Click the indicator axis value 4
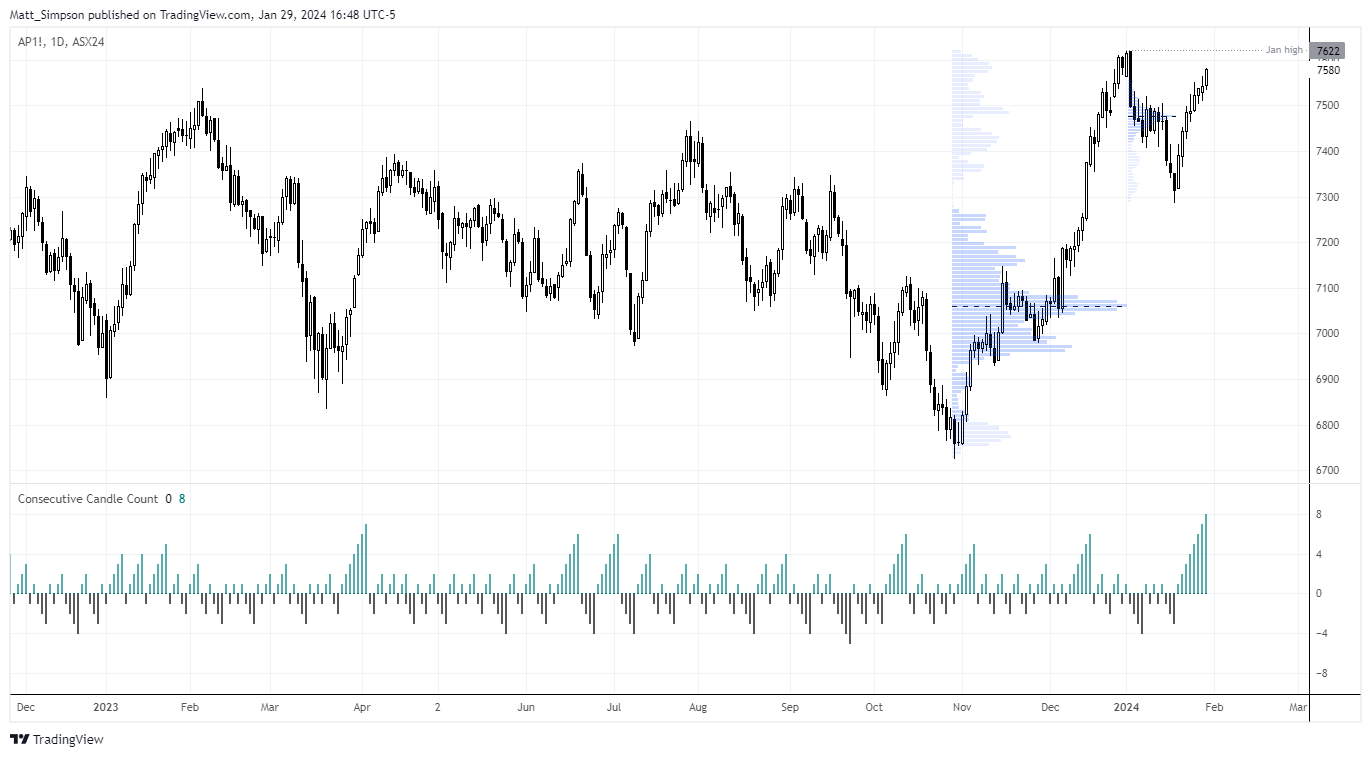The image size is (1371, 757). [1321, 554]
